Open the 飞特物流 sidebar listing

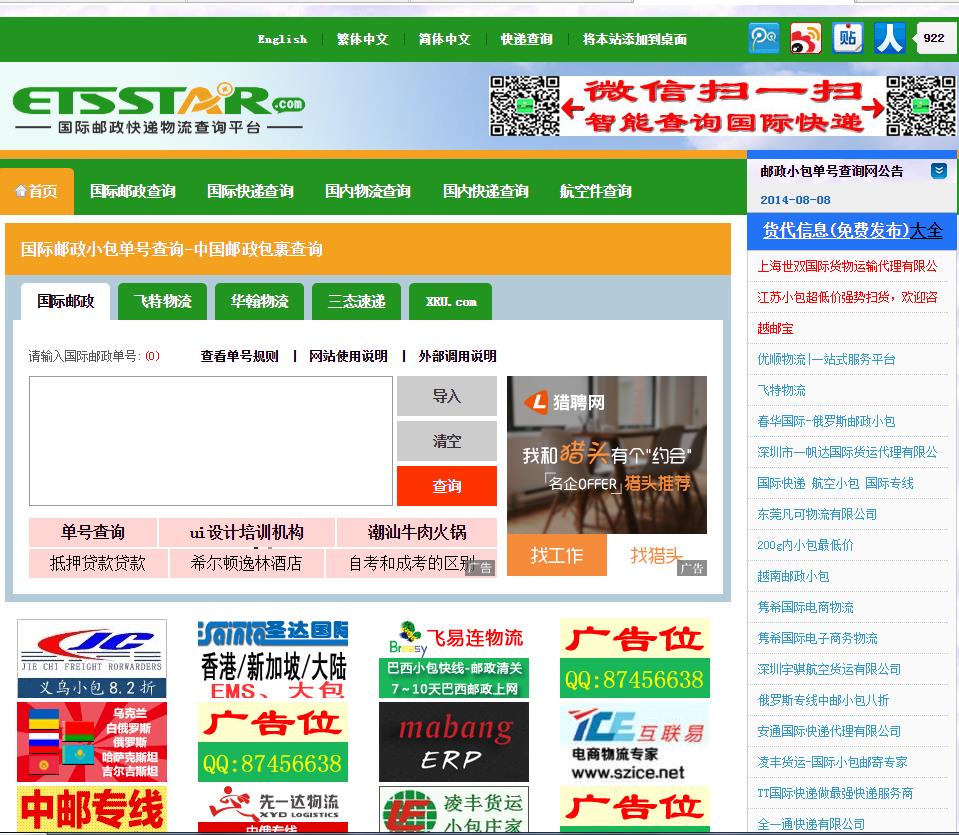(x=781, y=390)
